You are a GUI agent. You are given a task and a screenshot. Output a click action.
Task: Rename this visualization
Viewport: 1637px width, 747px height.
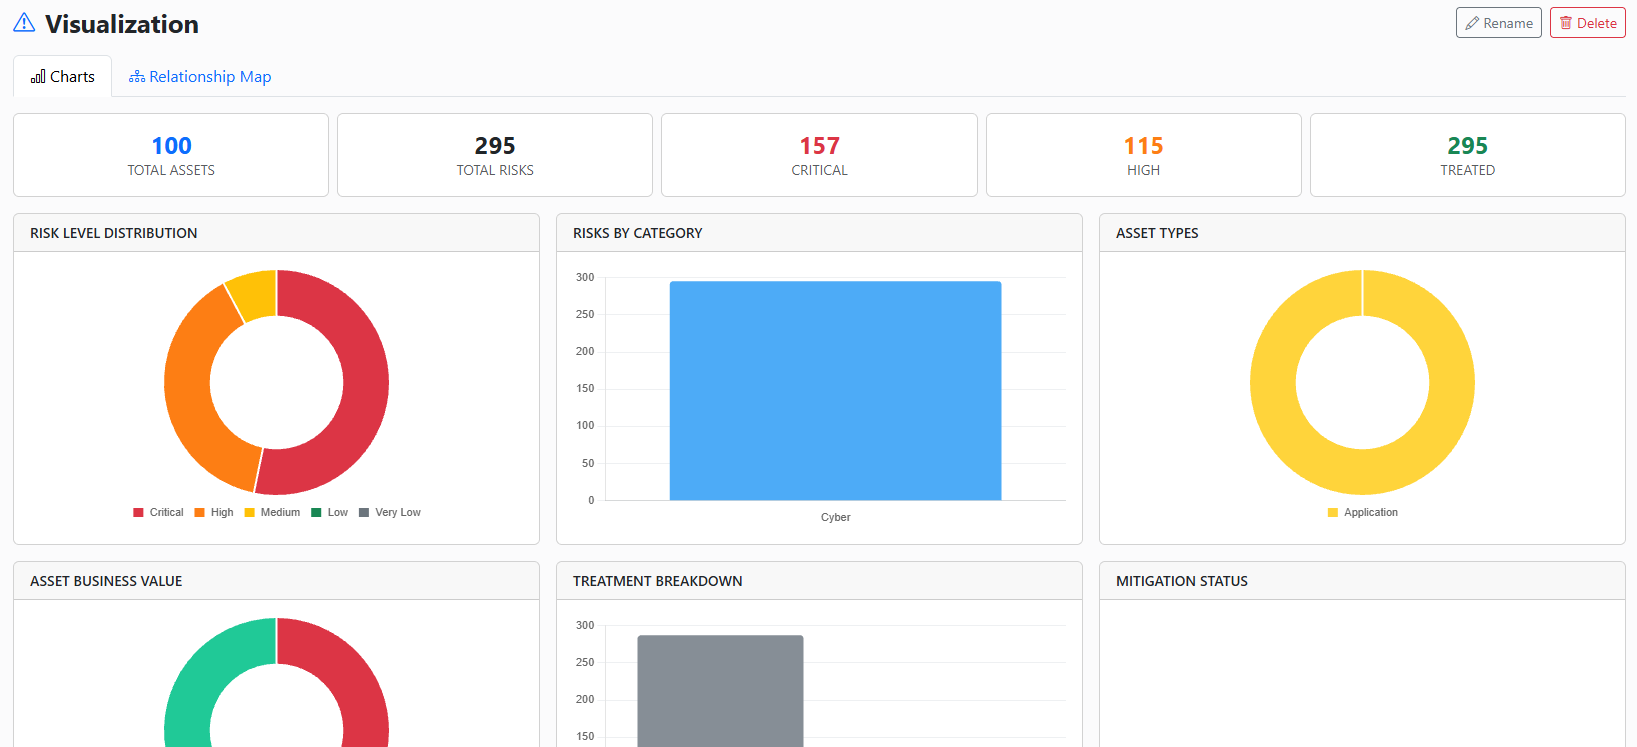[x=1498, y=23]
